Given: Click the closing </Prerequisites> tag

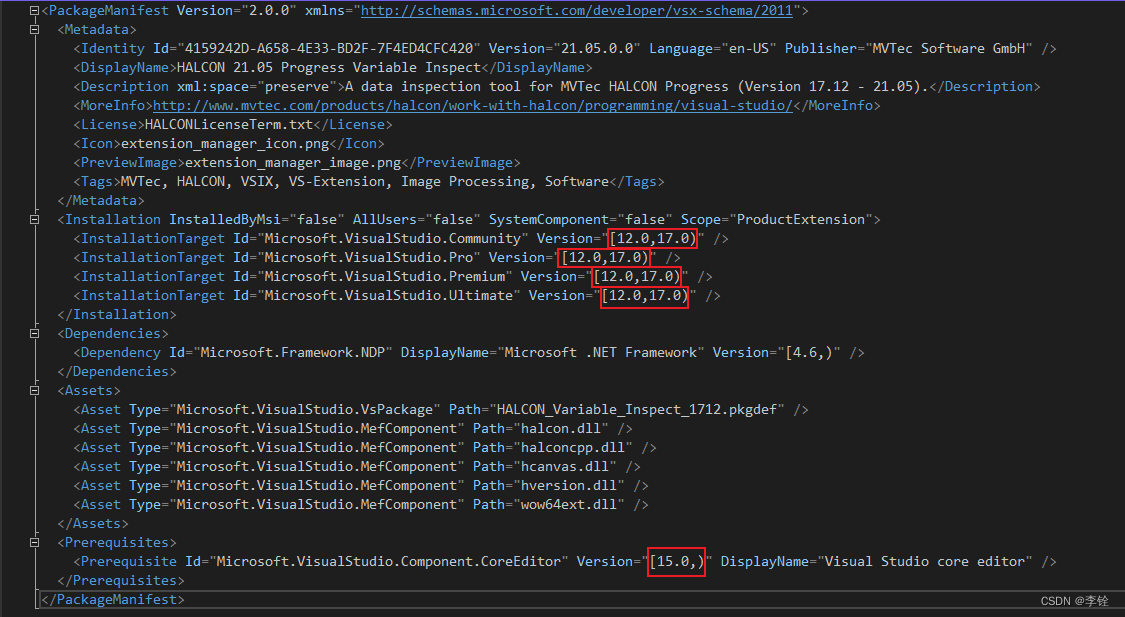Looking at the screenshot, I should coord(121,580).
